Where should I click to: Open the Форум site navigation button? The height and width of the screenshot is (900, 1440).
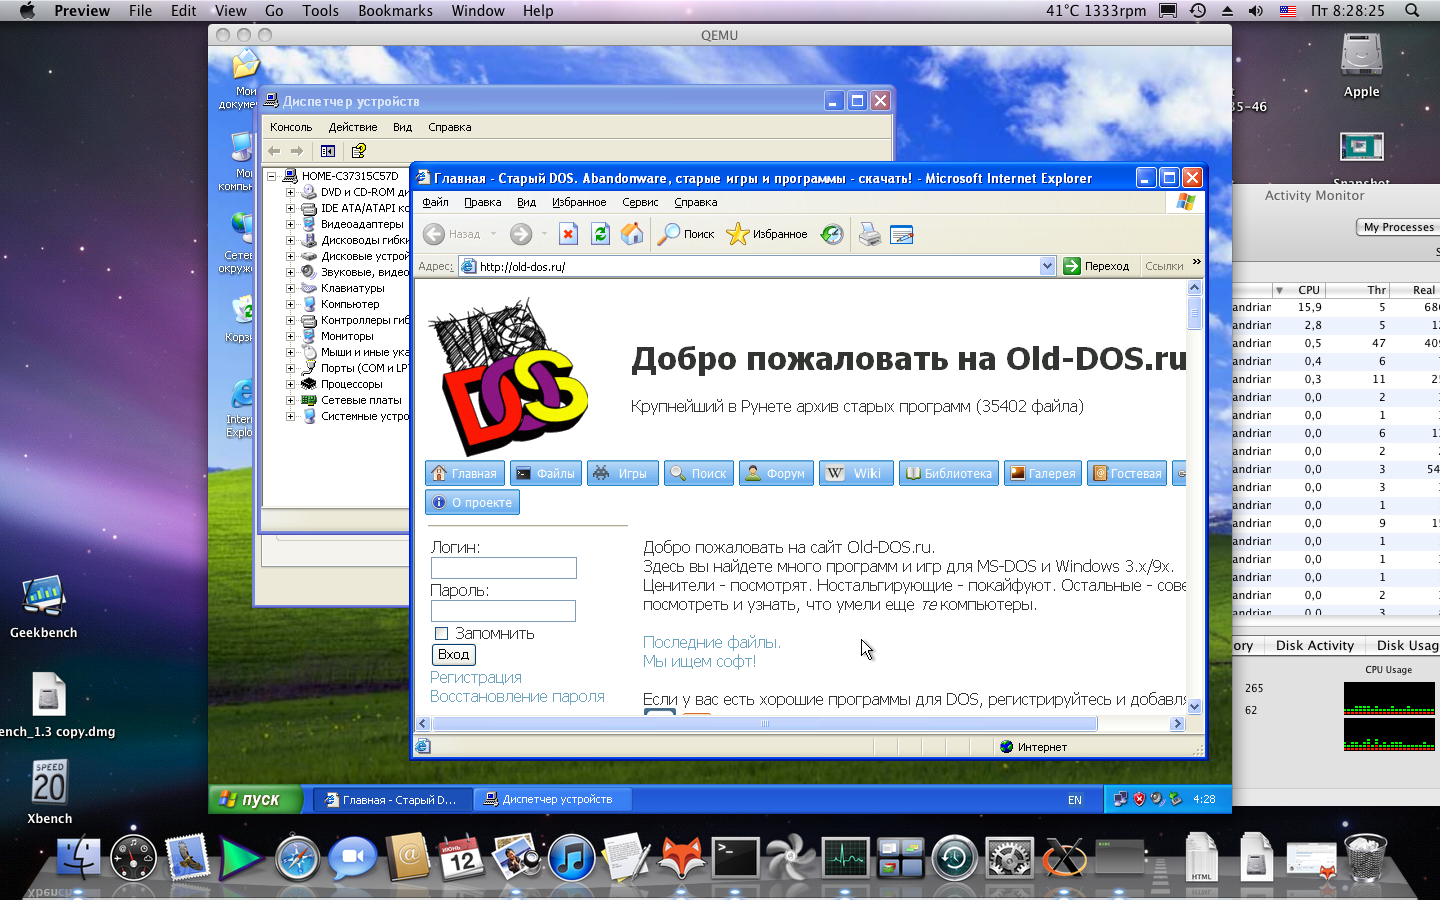pos(775,473)
